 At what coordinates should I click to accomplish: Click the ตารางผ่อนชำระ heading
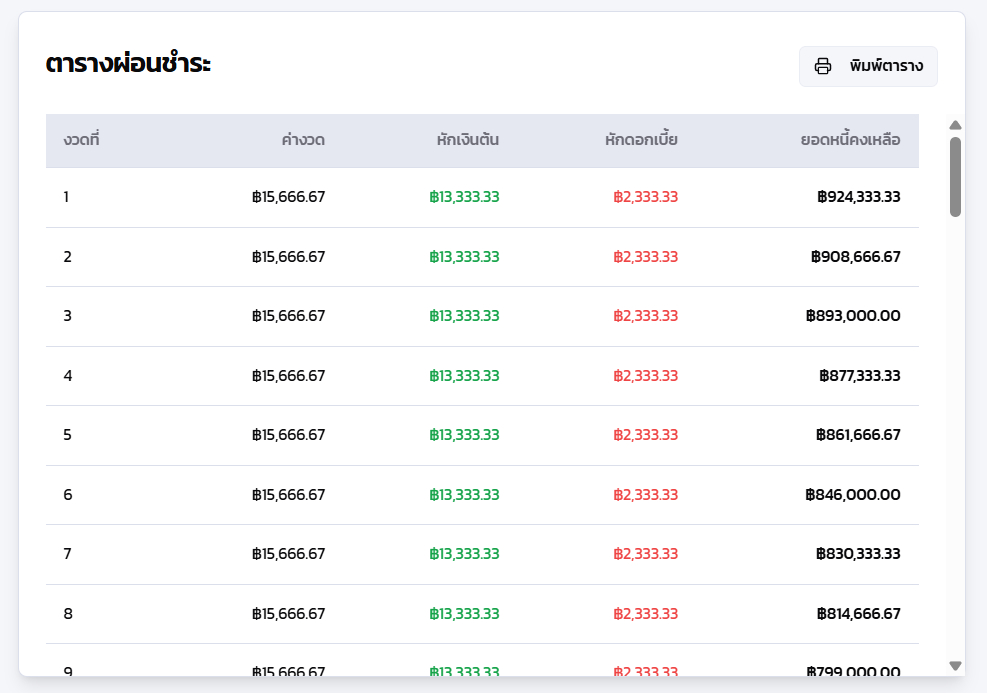coord(128,64)
